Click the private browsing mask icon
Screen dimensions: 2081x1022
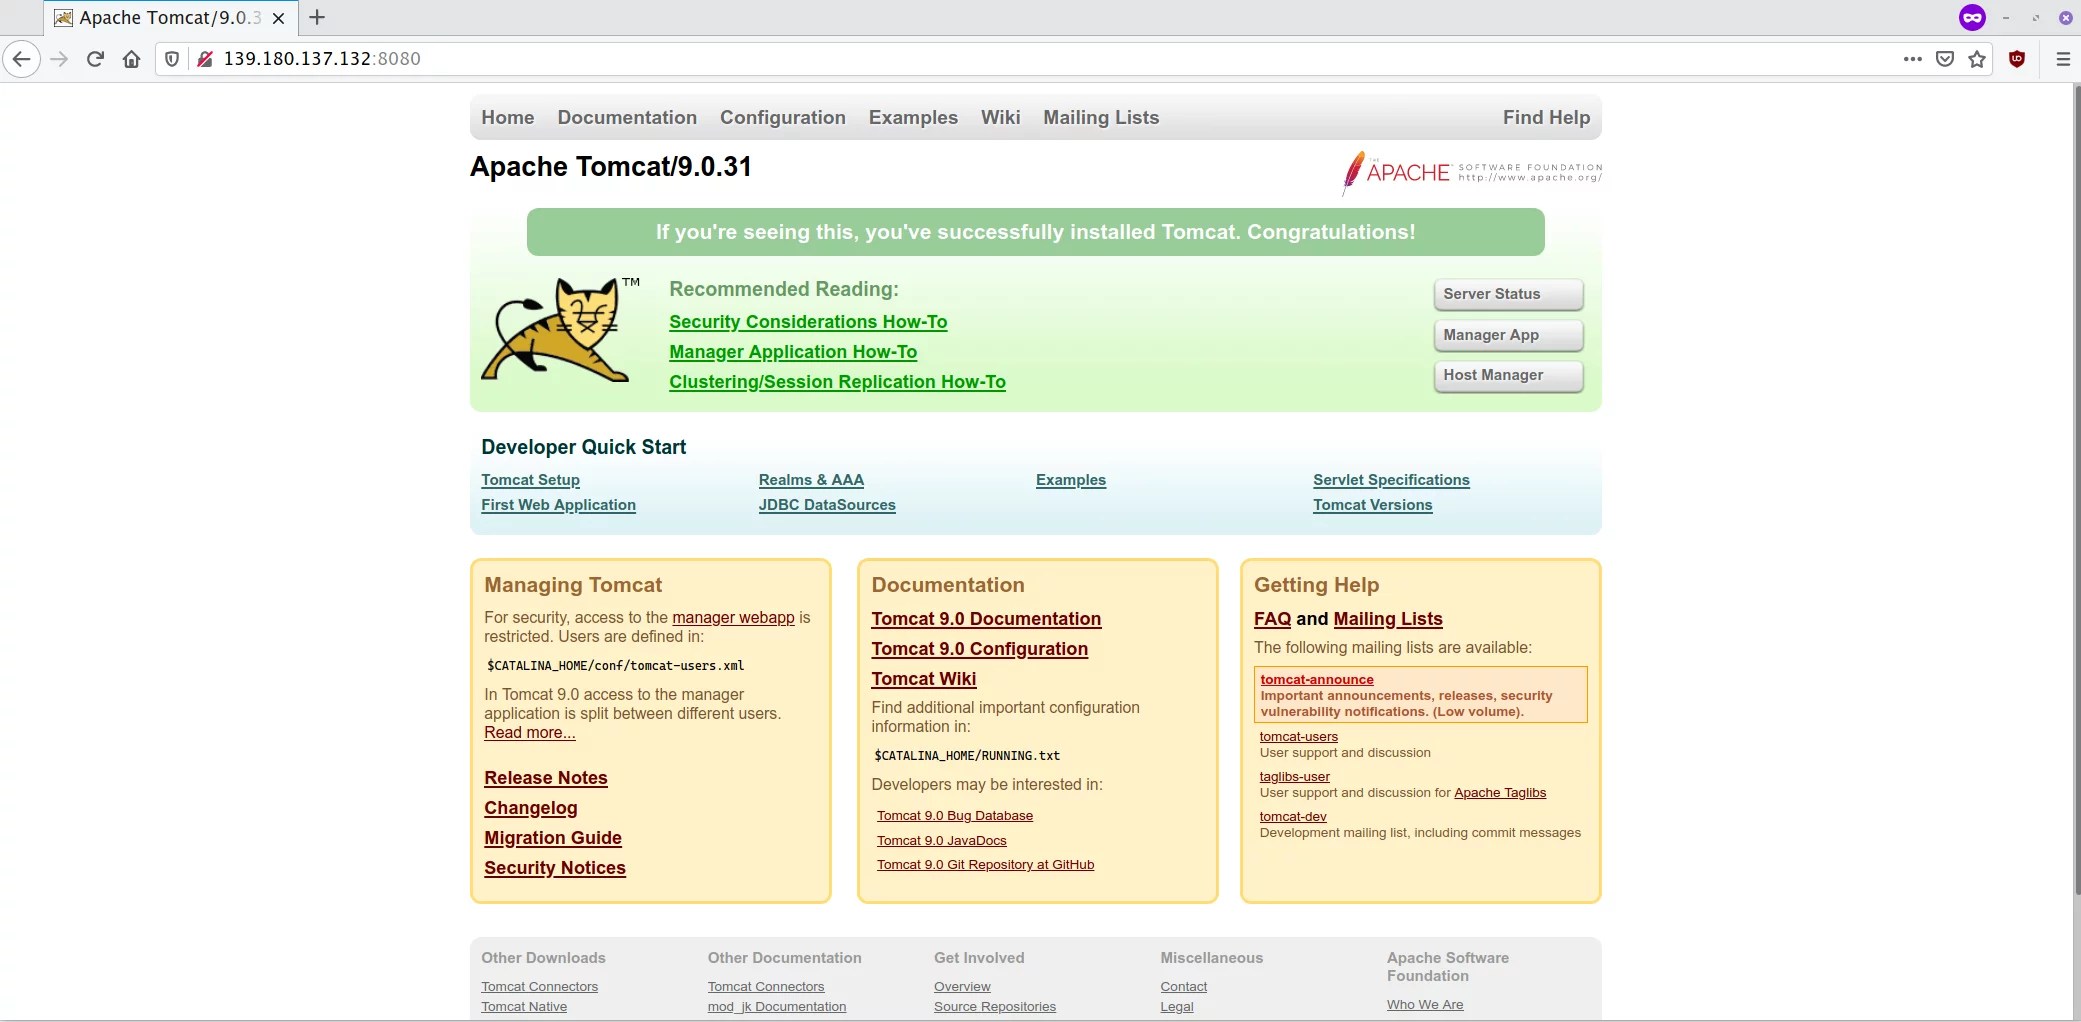point(1972,17)
